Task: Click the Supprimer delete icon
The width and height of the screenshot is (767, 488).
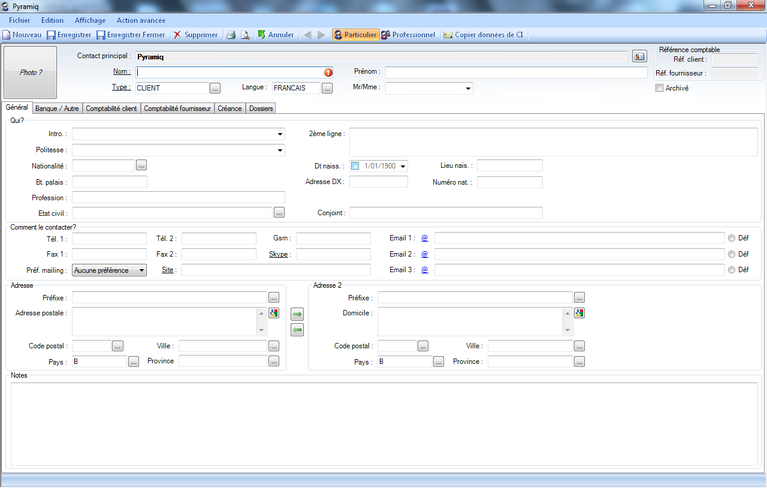Action: tap(178, 34)
